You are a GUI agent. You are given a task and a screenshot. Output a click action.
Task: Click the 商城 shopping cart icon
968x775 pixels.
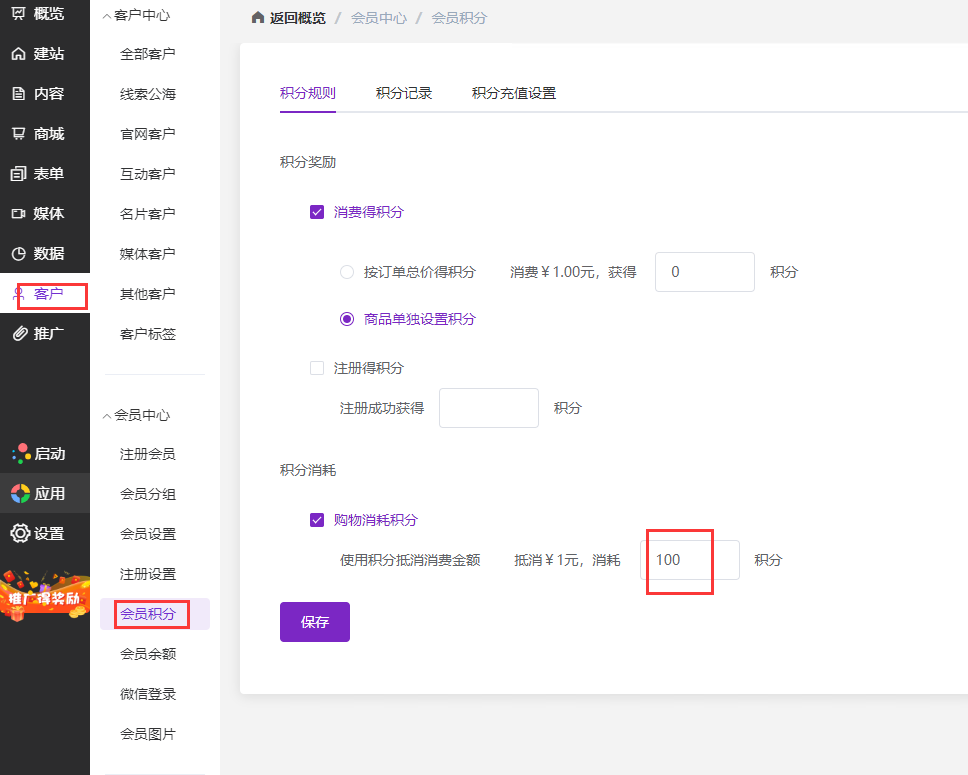point(18,134)
